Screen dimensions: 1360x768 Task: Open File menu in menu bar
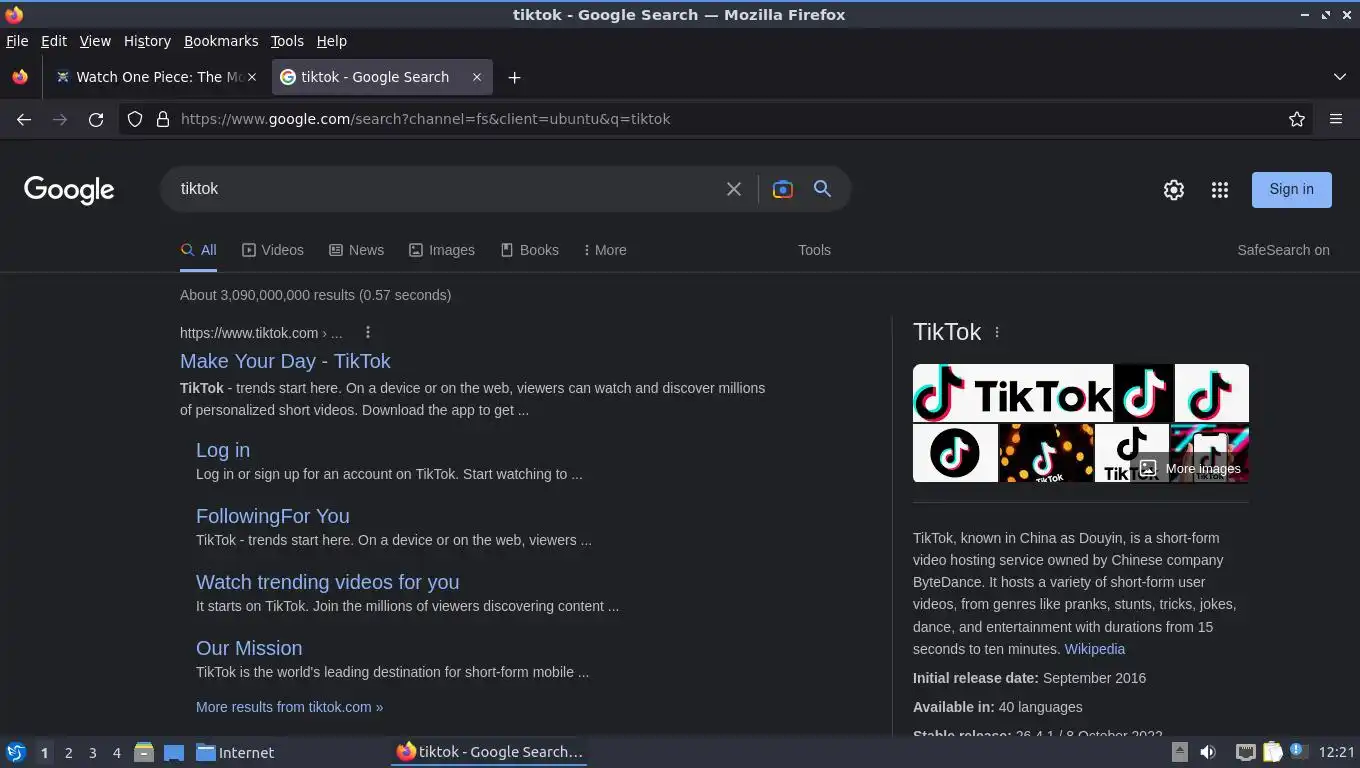click(x=17, y=41)
